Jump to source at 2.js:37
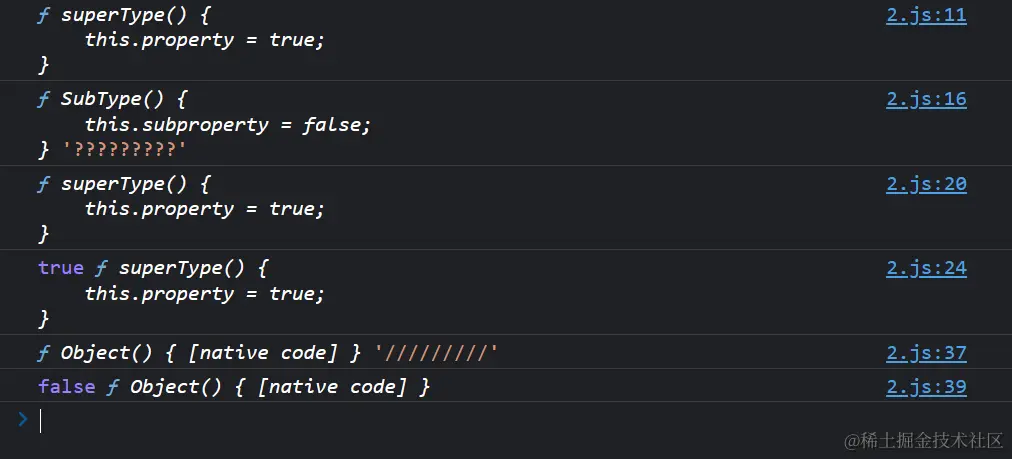Viewport: 1012px width, 459px height. [926, 353]
